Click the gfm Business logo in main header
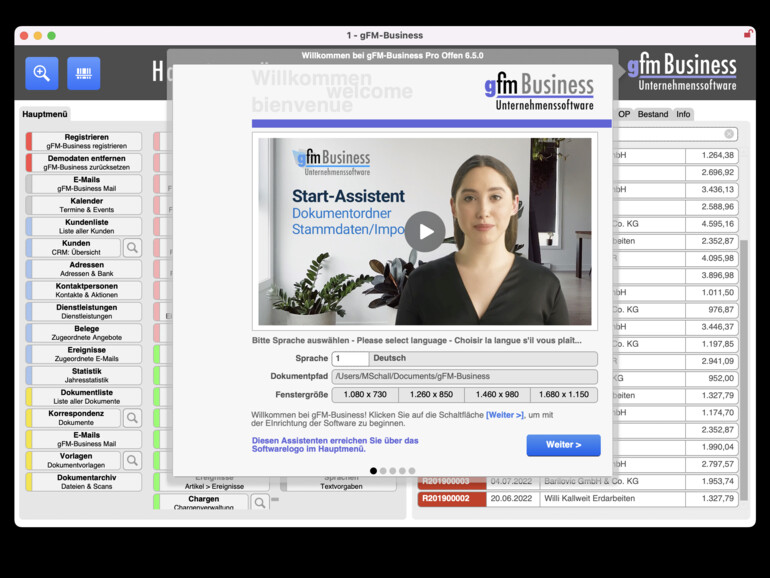Image resolution: width=770 pixels, height=578 pixels. 682,72
